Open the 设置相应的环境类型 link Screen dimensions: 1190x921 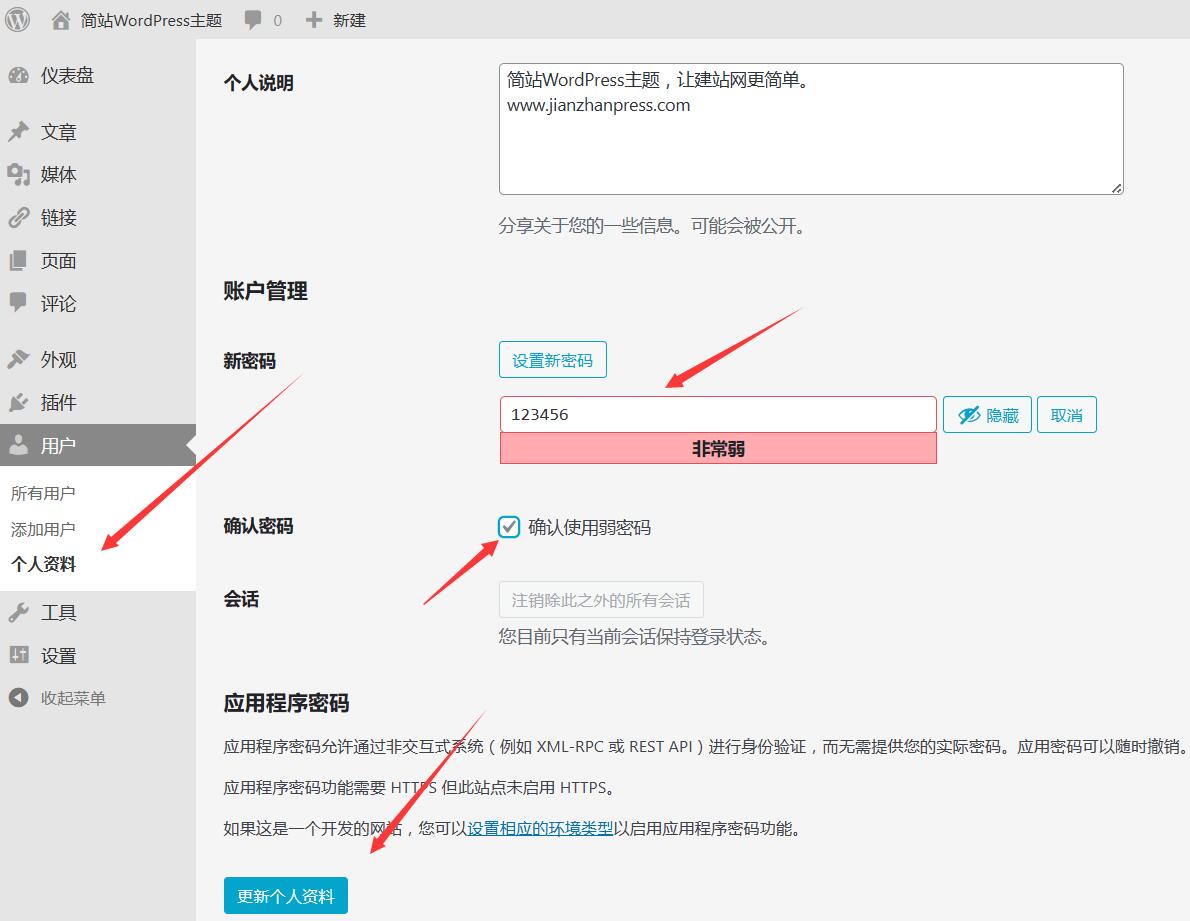tap(540, 828)
